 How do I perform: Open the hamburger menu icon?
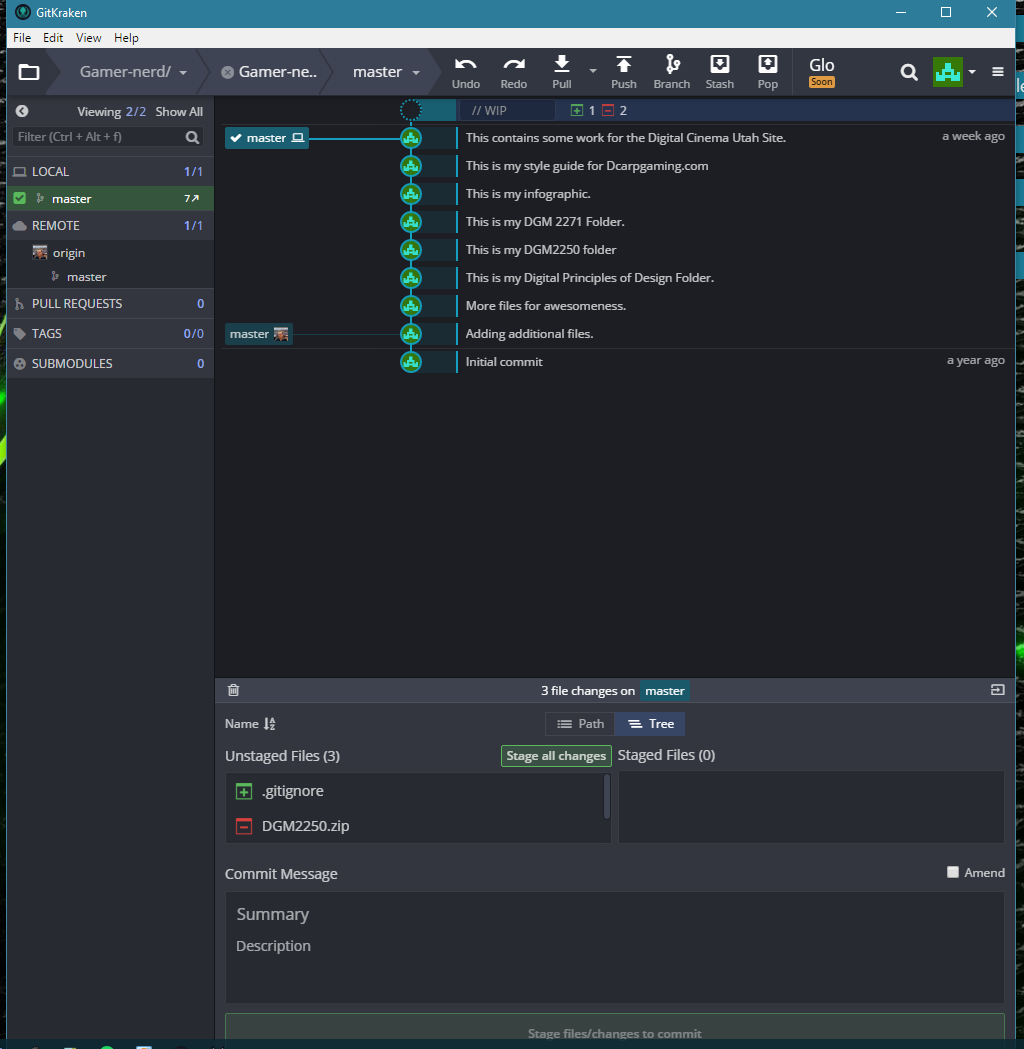[997, 72]
